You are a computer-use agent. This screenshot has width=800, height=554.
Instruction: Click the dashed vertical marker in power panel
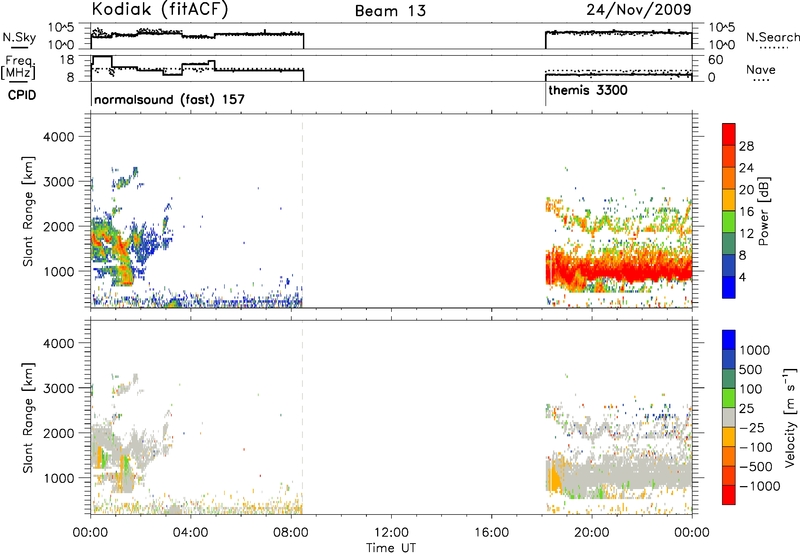(303, 211)
